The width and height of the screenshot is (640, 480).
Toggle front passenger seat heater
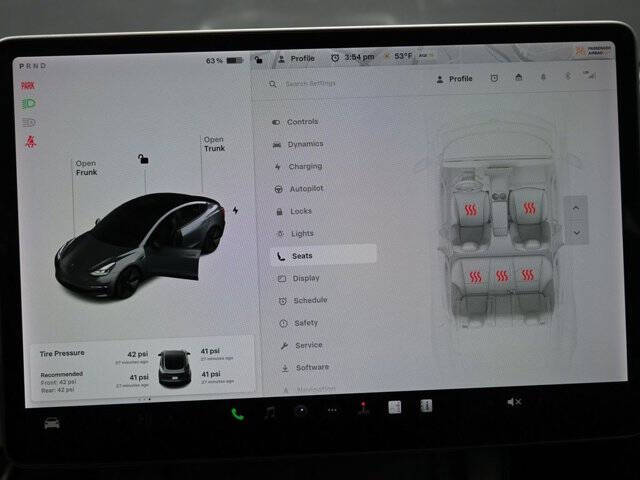(529, 209)
